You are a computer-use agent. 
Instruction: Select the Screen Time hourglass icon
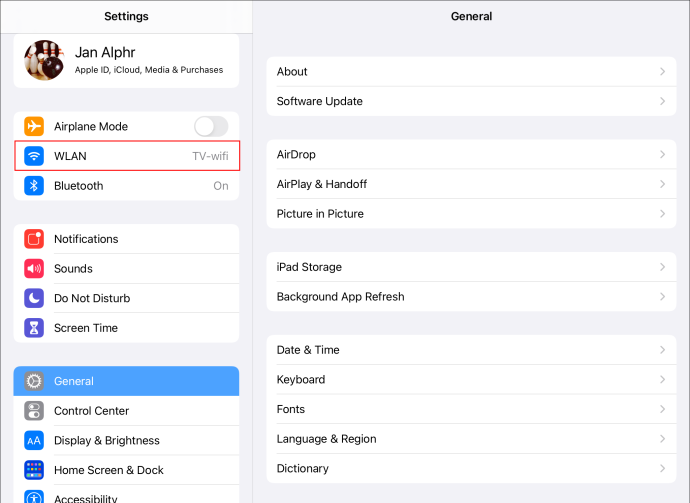(x=34, y=328)
